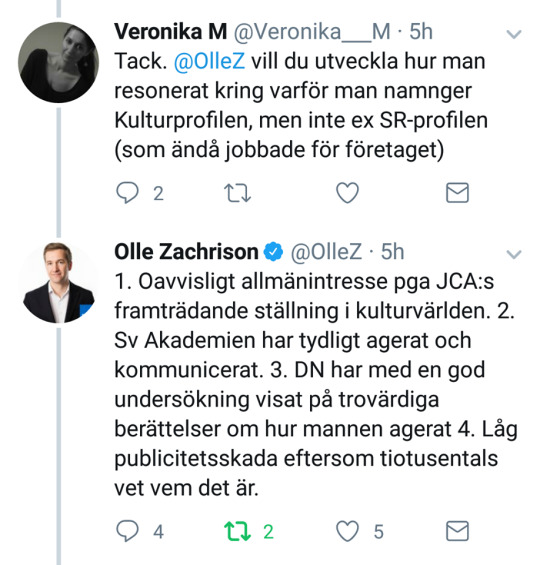Open Olle Zachrison display name link
This screenshot has height=565, width=540.
186,252
